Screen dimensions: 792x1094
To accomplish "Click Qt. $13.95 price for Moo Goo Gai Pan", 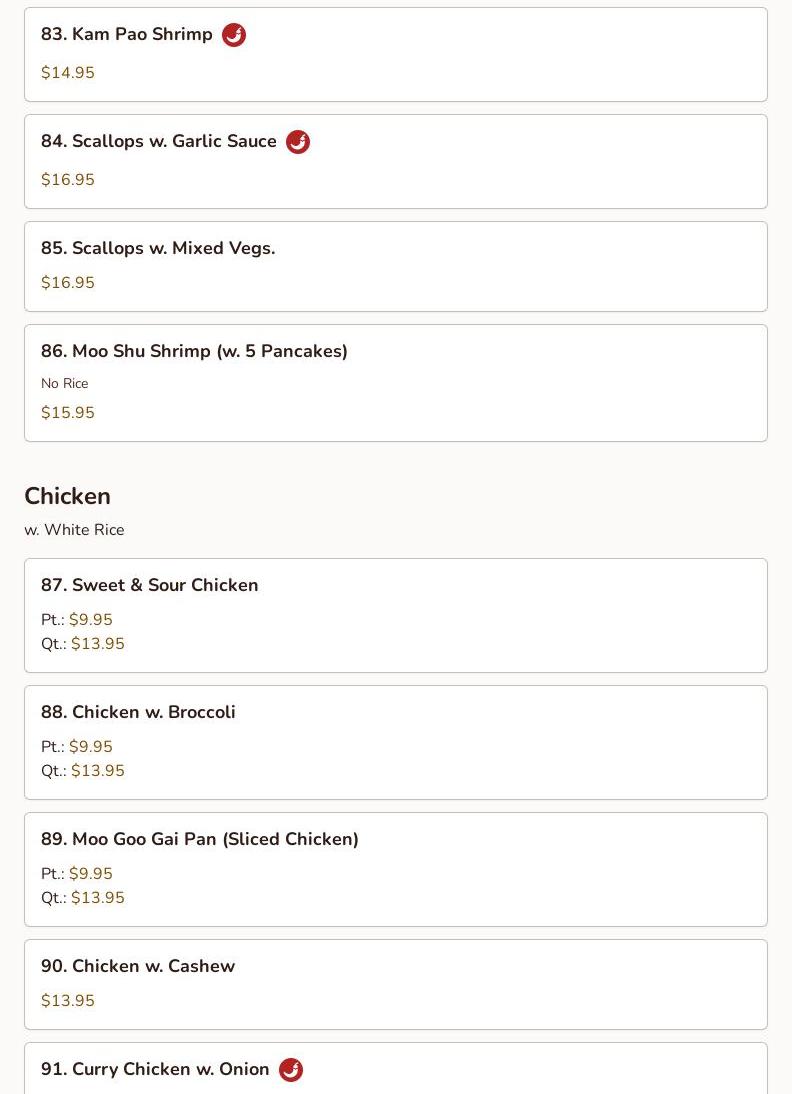I will (x=97, y=898).
